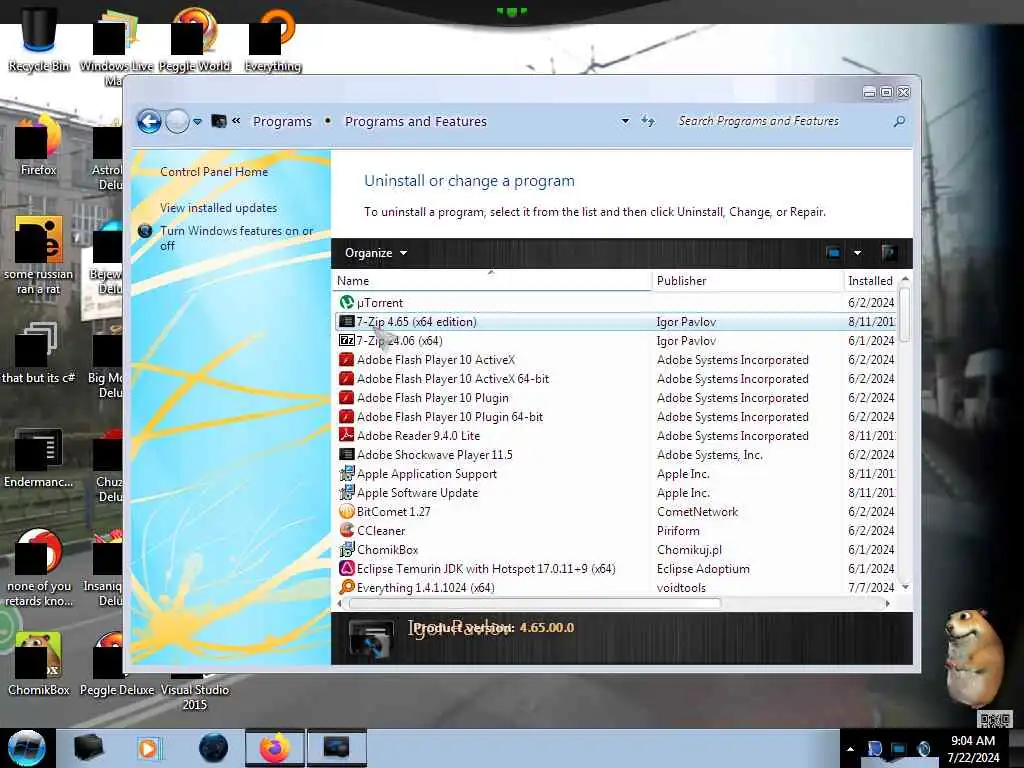Click the horizontal scrollbar of program list
Viewport: 1024px width, 768px height.
[x=535, y=603]
